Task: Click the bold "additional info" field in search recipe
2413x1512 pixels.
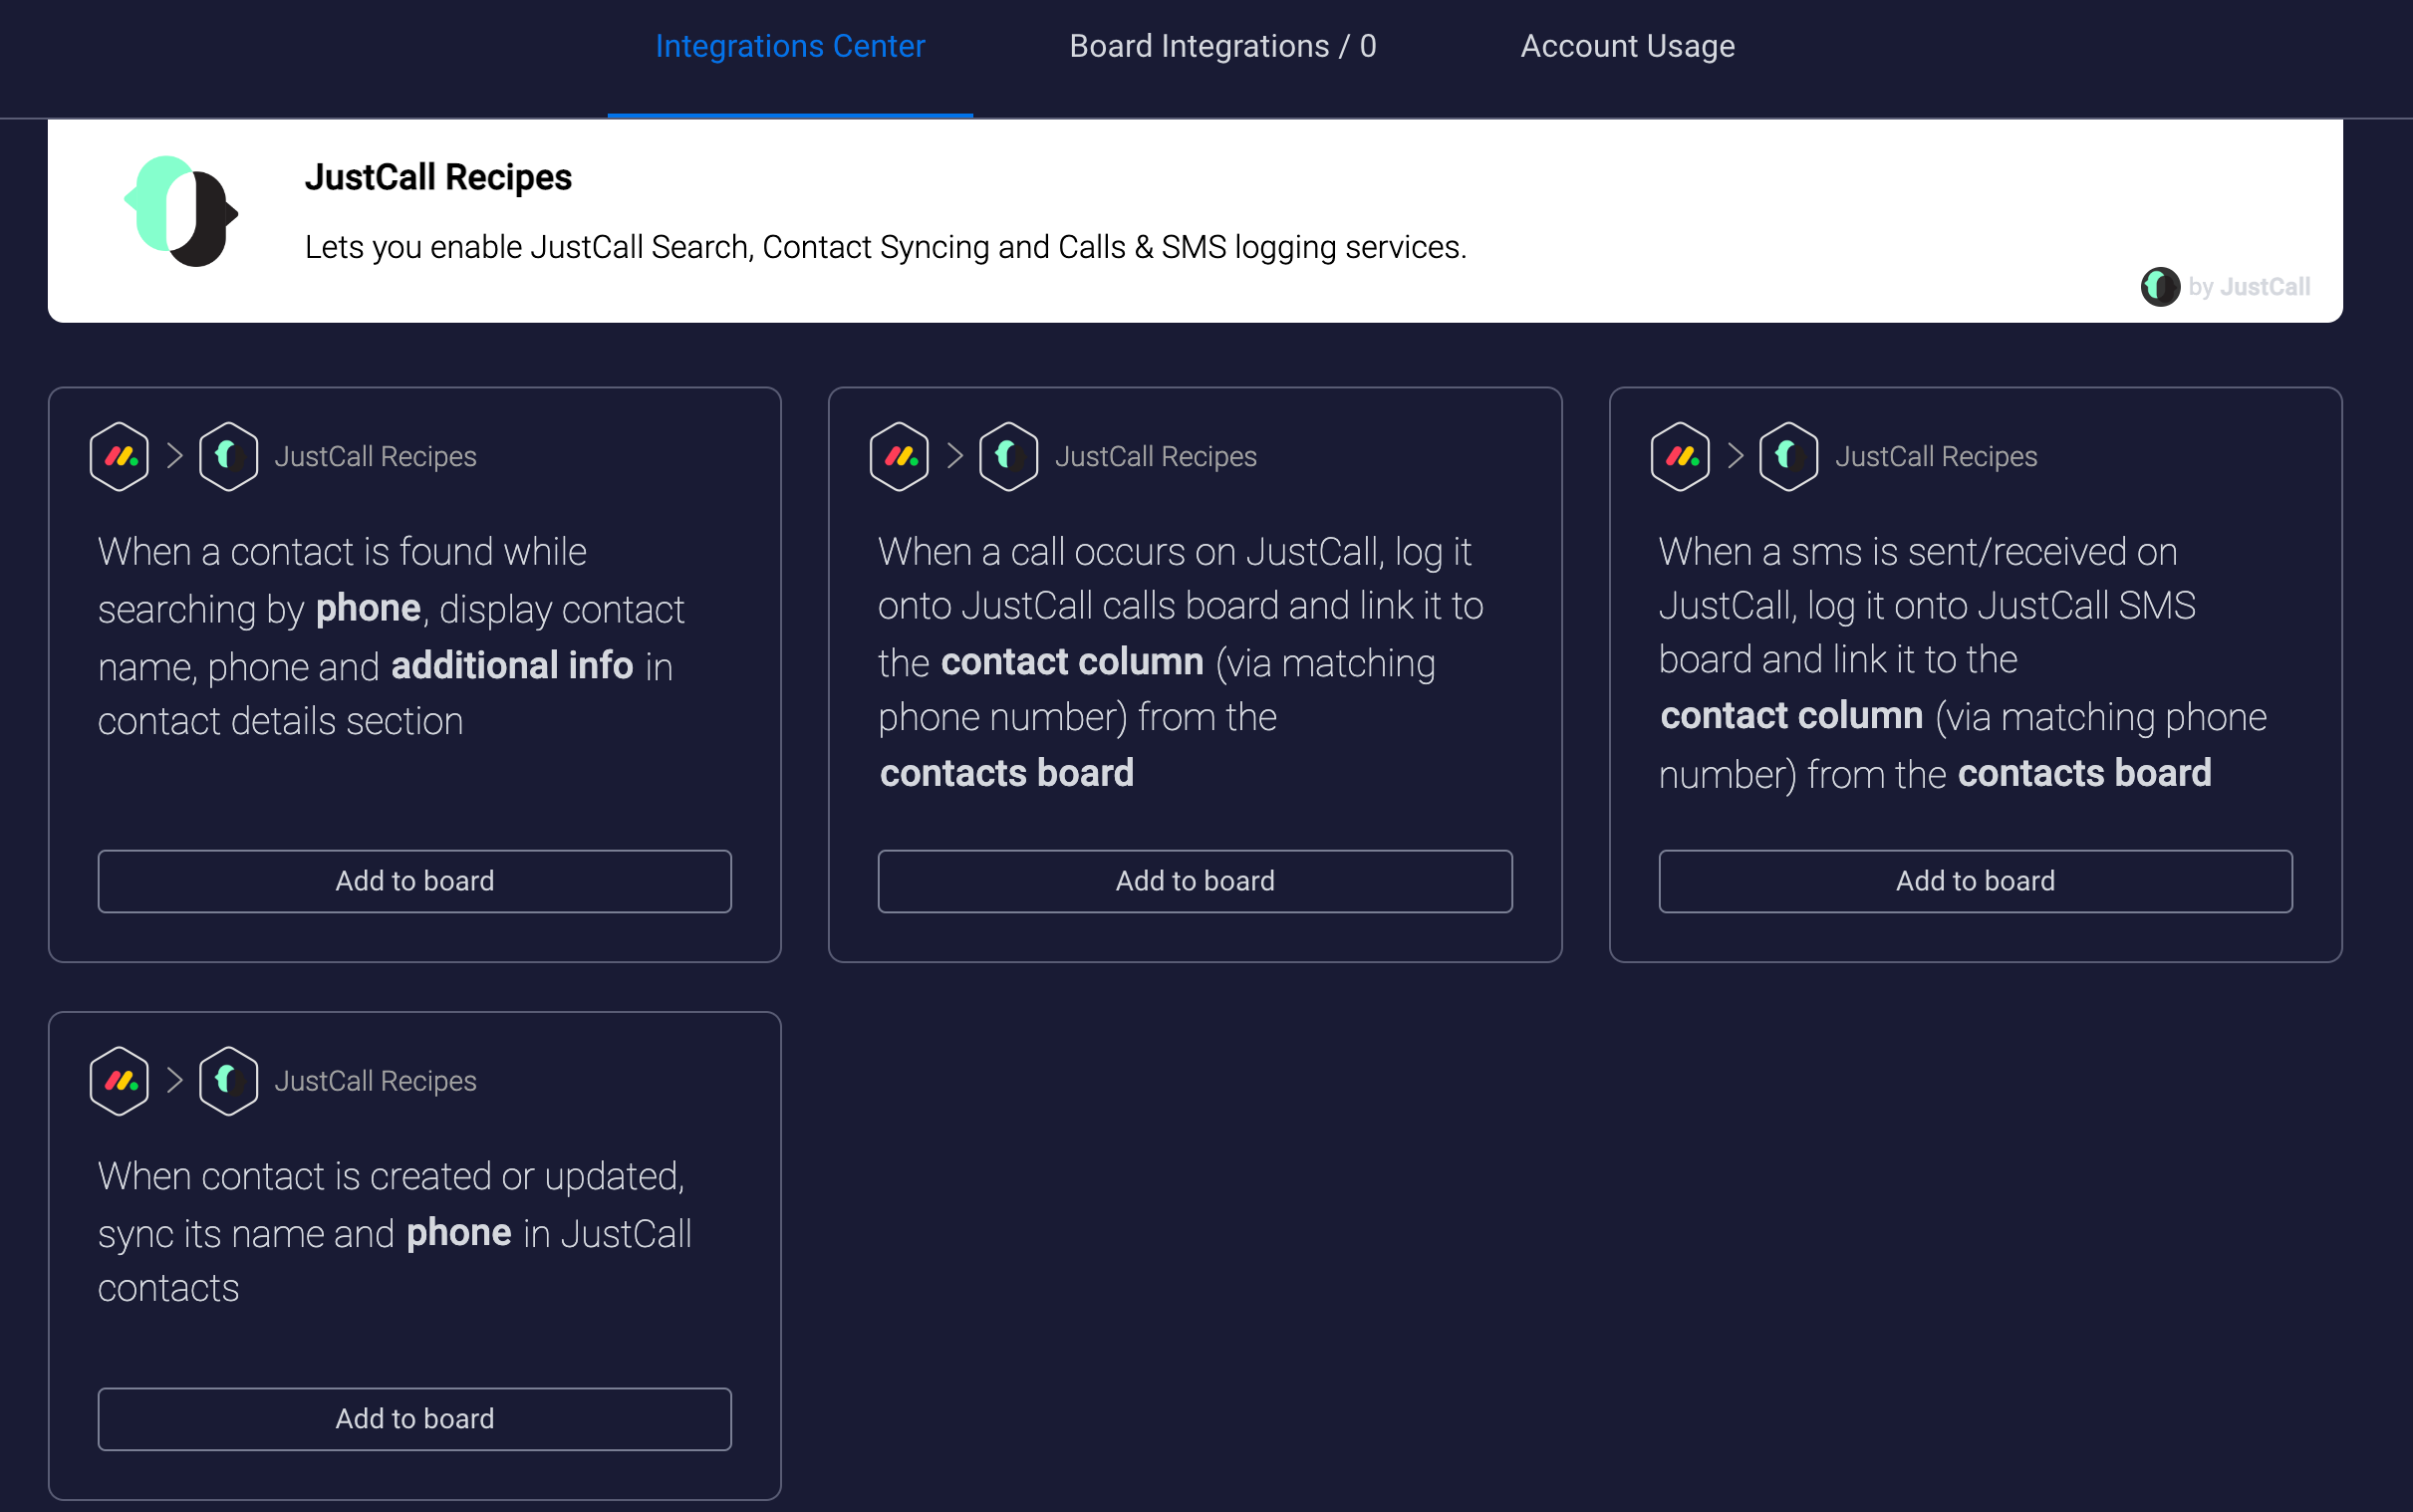Action: pyautogui.click(x=512, y=666)
